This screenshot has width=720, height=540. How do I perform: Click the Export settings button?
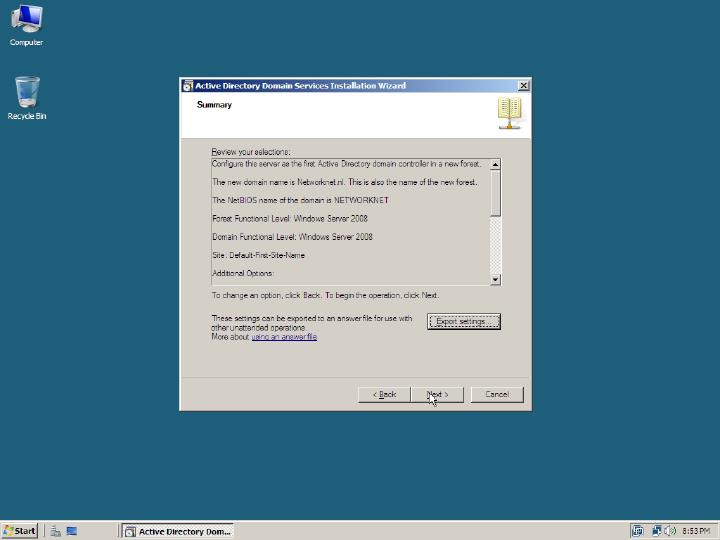point(464,321)
